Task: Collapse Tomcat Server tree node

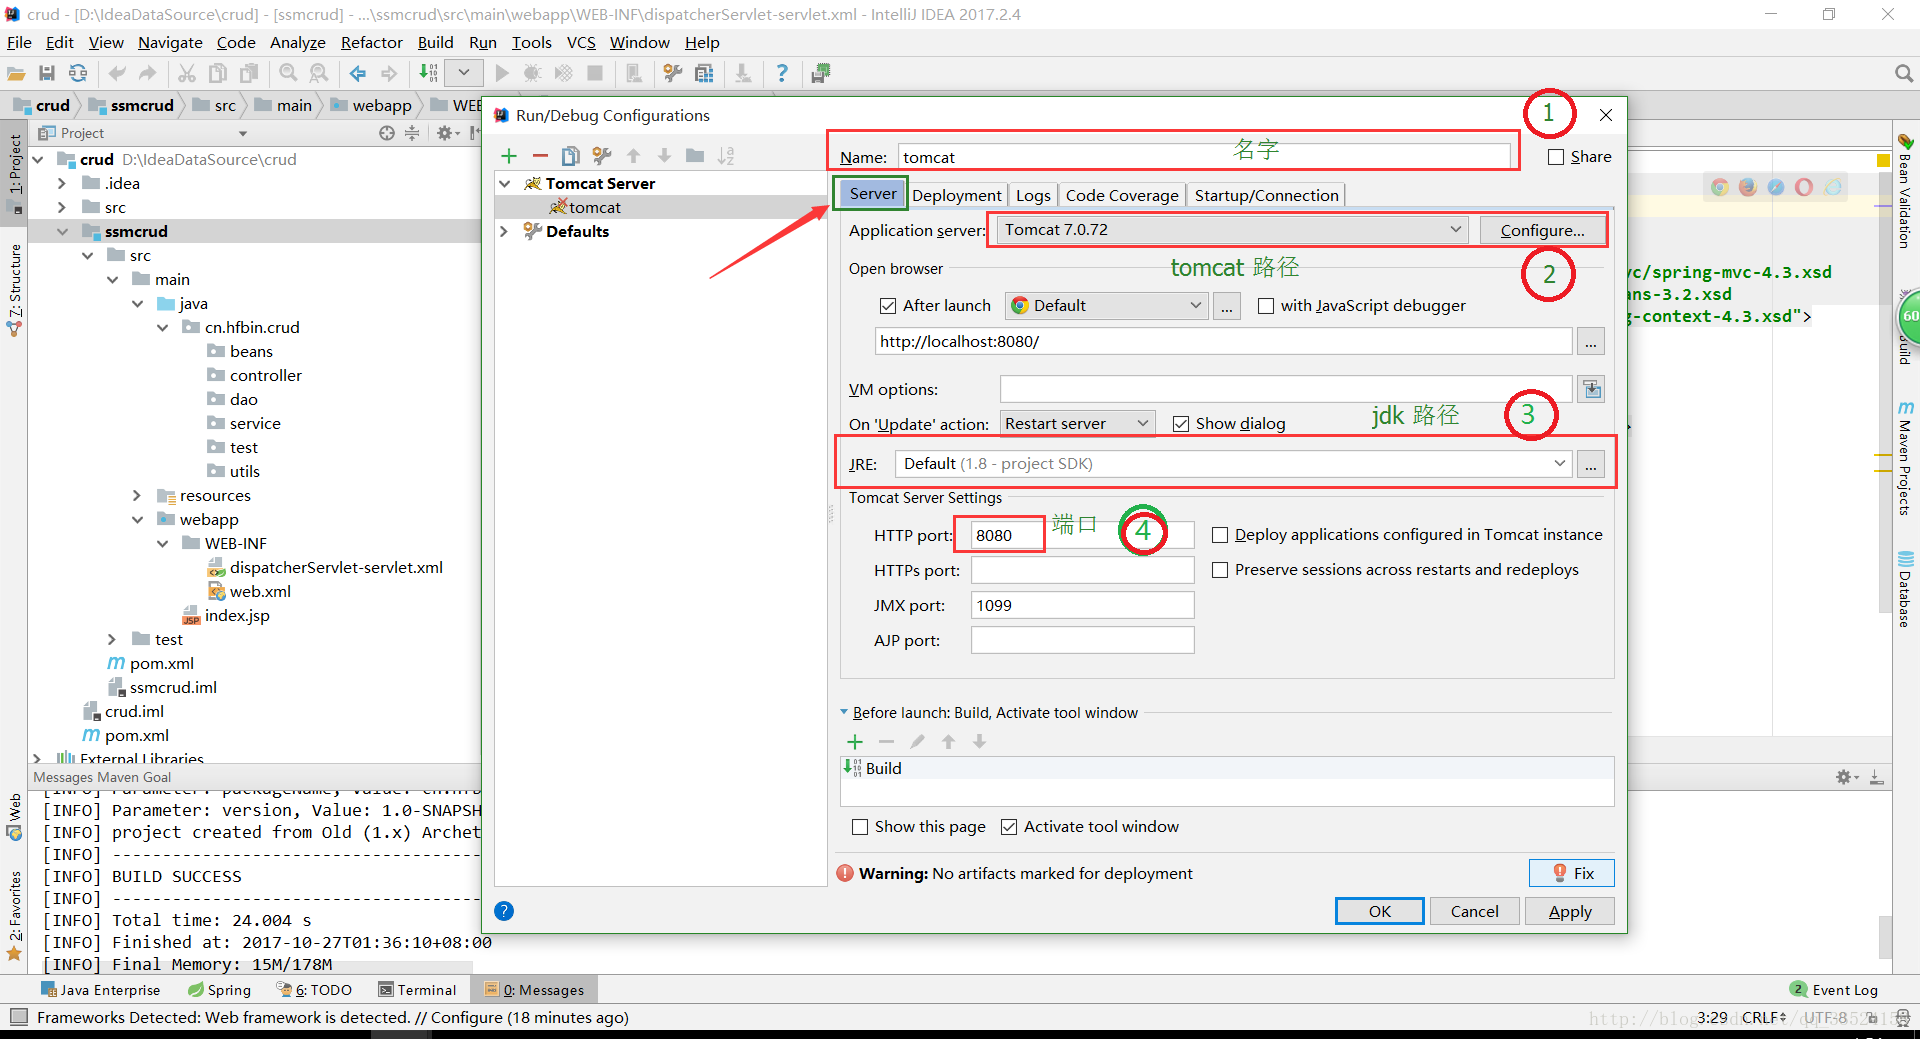Action: pos(505,184)
